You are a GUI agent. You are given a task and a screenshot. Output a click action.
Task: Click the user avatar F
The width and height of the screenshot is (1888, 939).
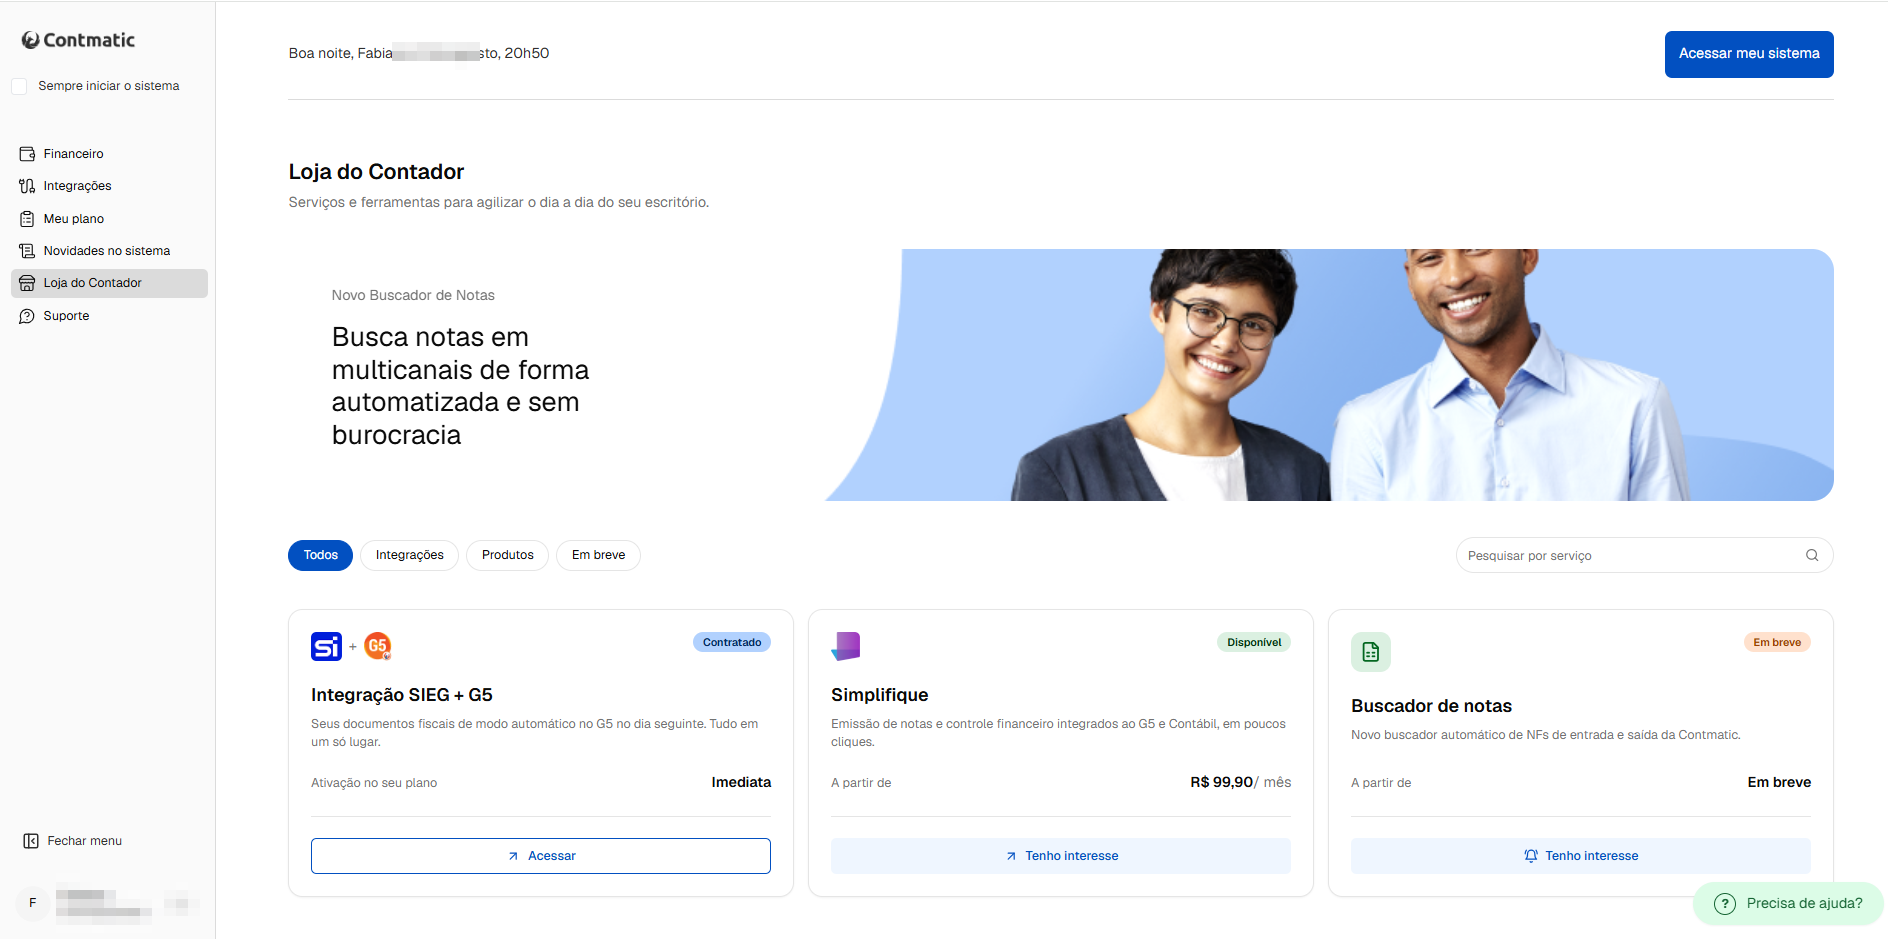pos(33,903)
